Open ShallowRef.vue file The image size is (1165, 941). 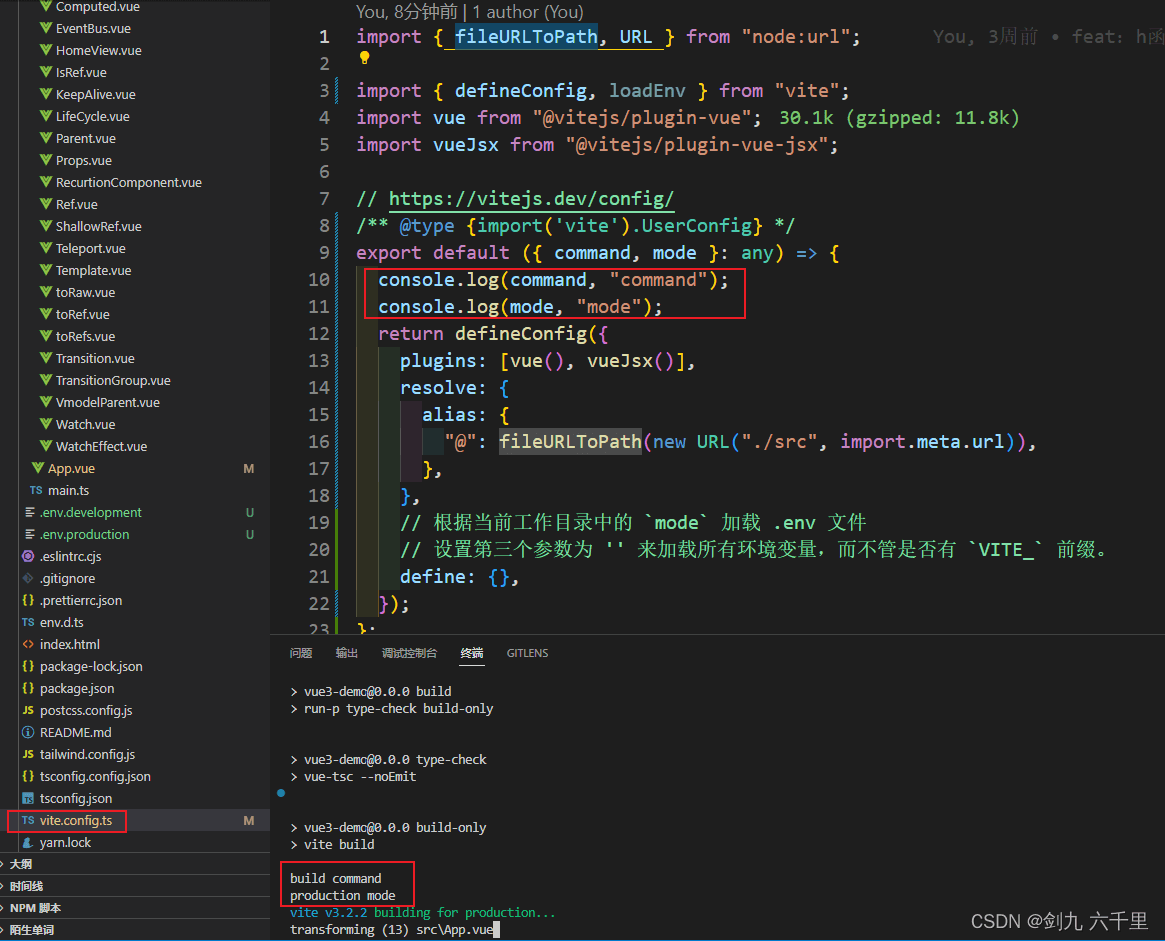[x=99, y=227]
